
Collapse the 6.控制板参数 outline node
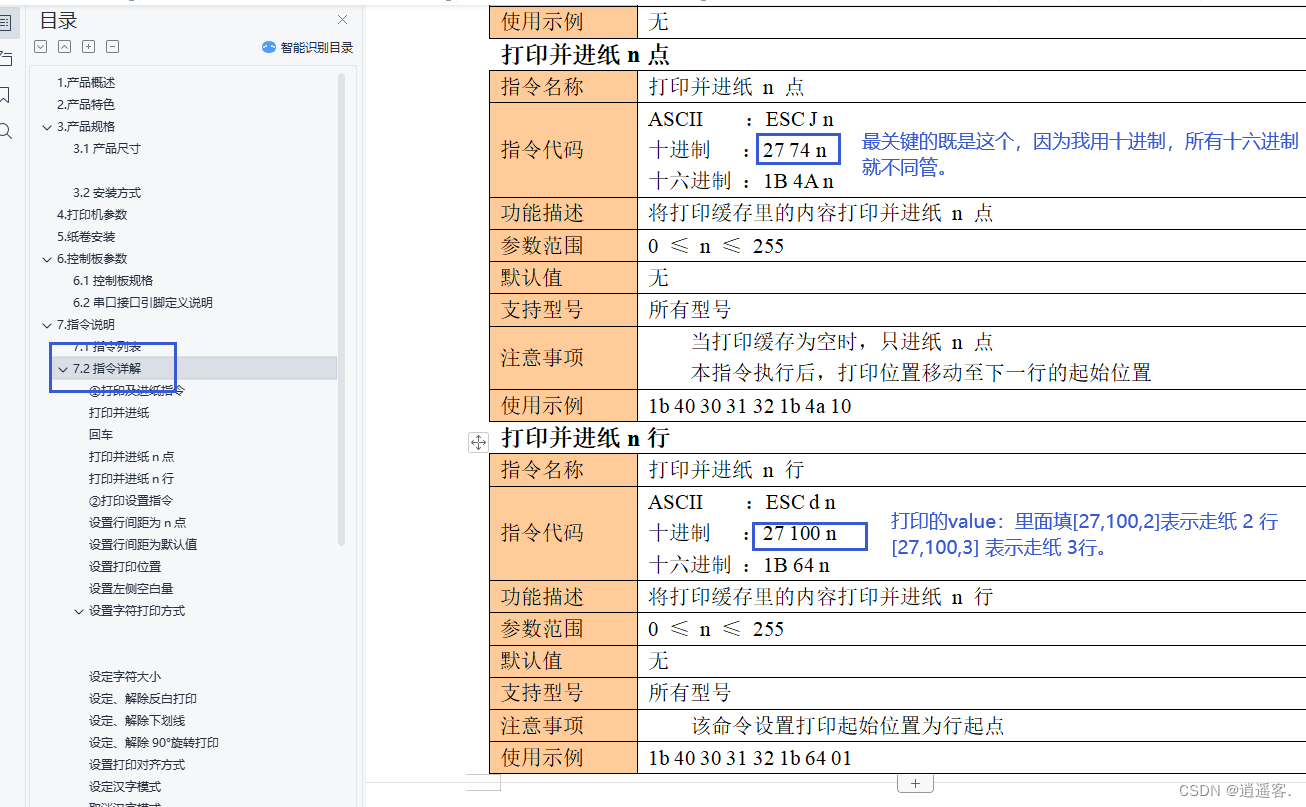[x=47, y=259]
